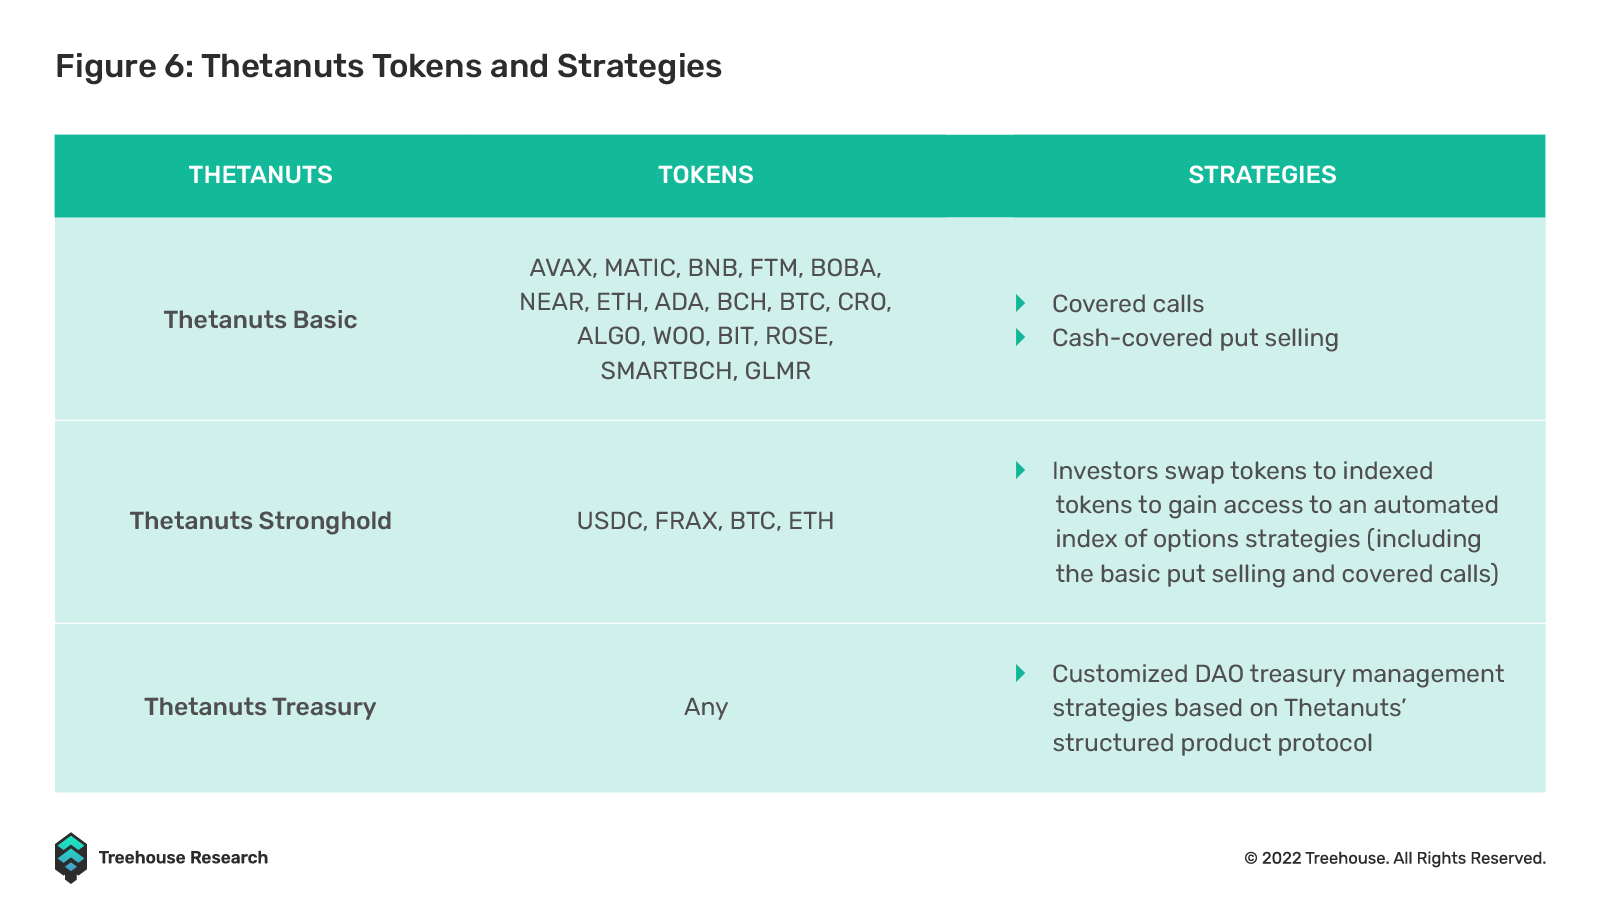Screen dimensions: 1600x924
Task: Click the Covered calls strategy text
Action: [x=1128, y=304]
